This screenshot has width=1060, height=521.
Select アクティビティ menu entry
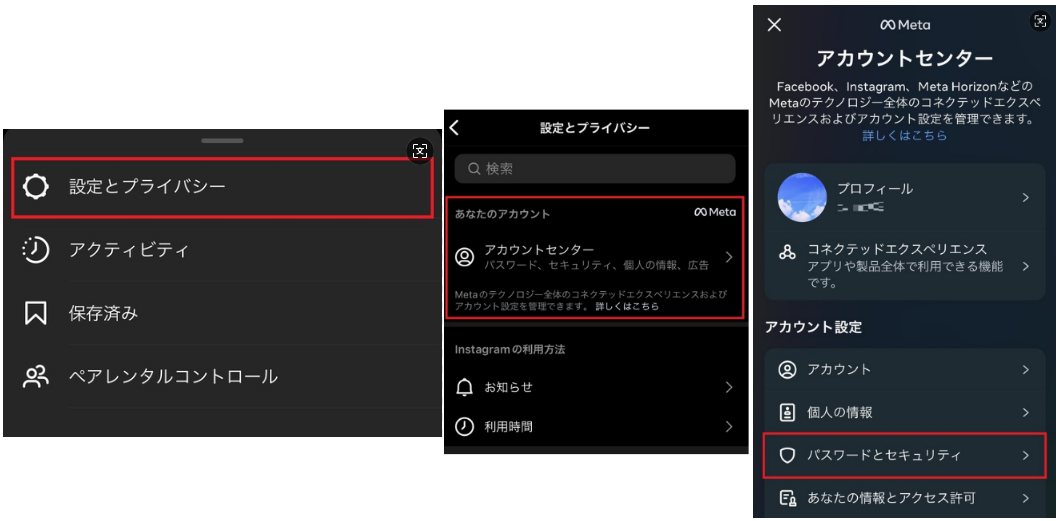[x=222, y=250]
